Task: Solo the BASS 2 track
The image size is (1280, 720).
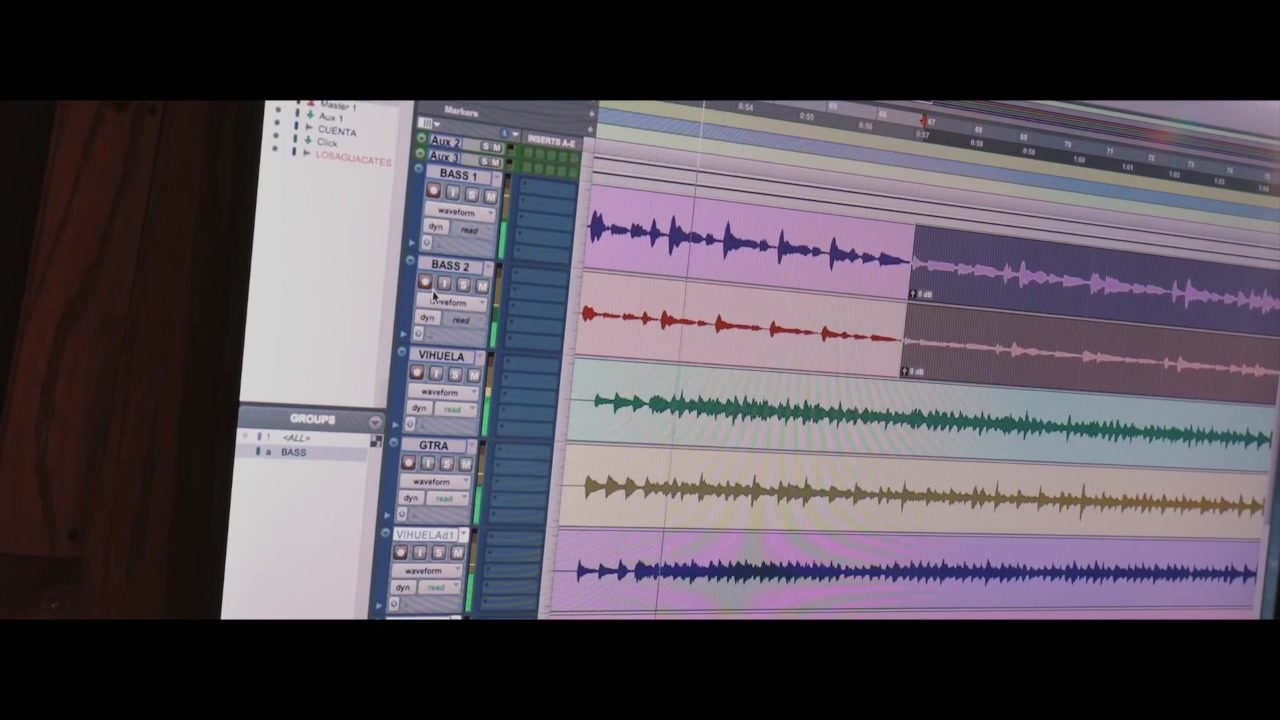Action: coord(462,285)
